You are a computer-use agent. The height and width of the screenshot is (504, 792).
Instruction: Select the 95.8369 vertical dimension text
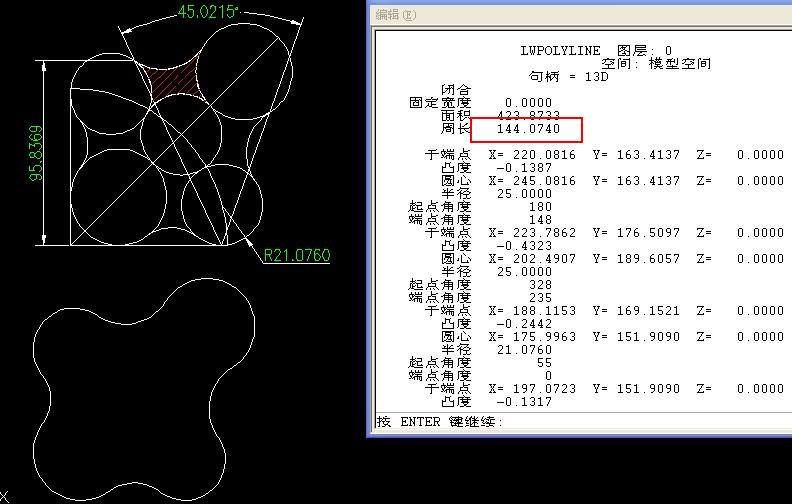35,153
